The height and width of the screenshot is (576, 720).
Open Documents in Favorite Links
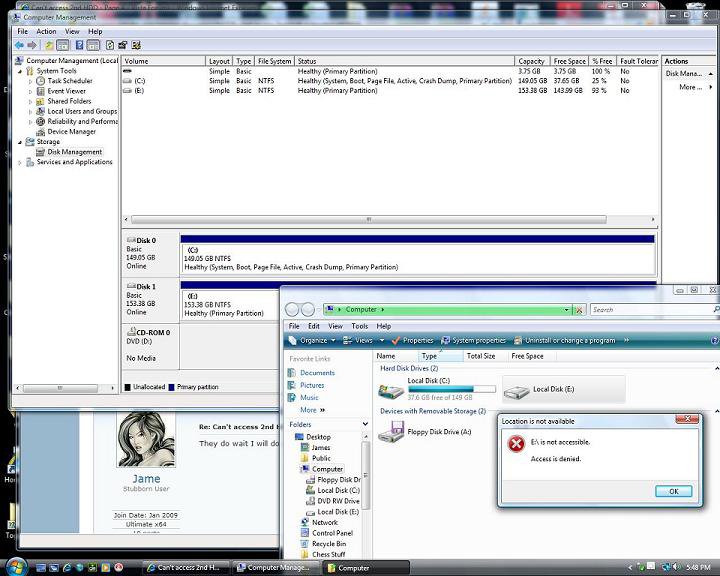317,373
